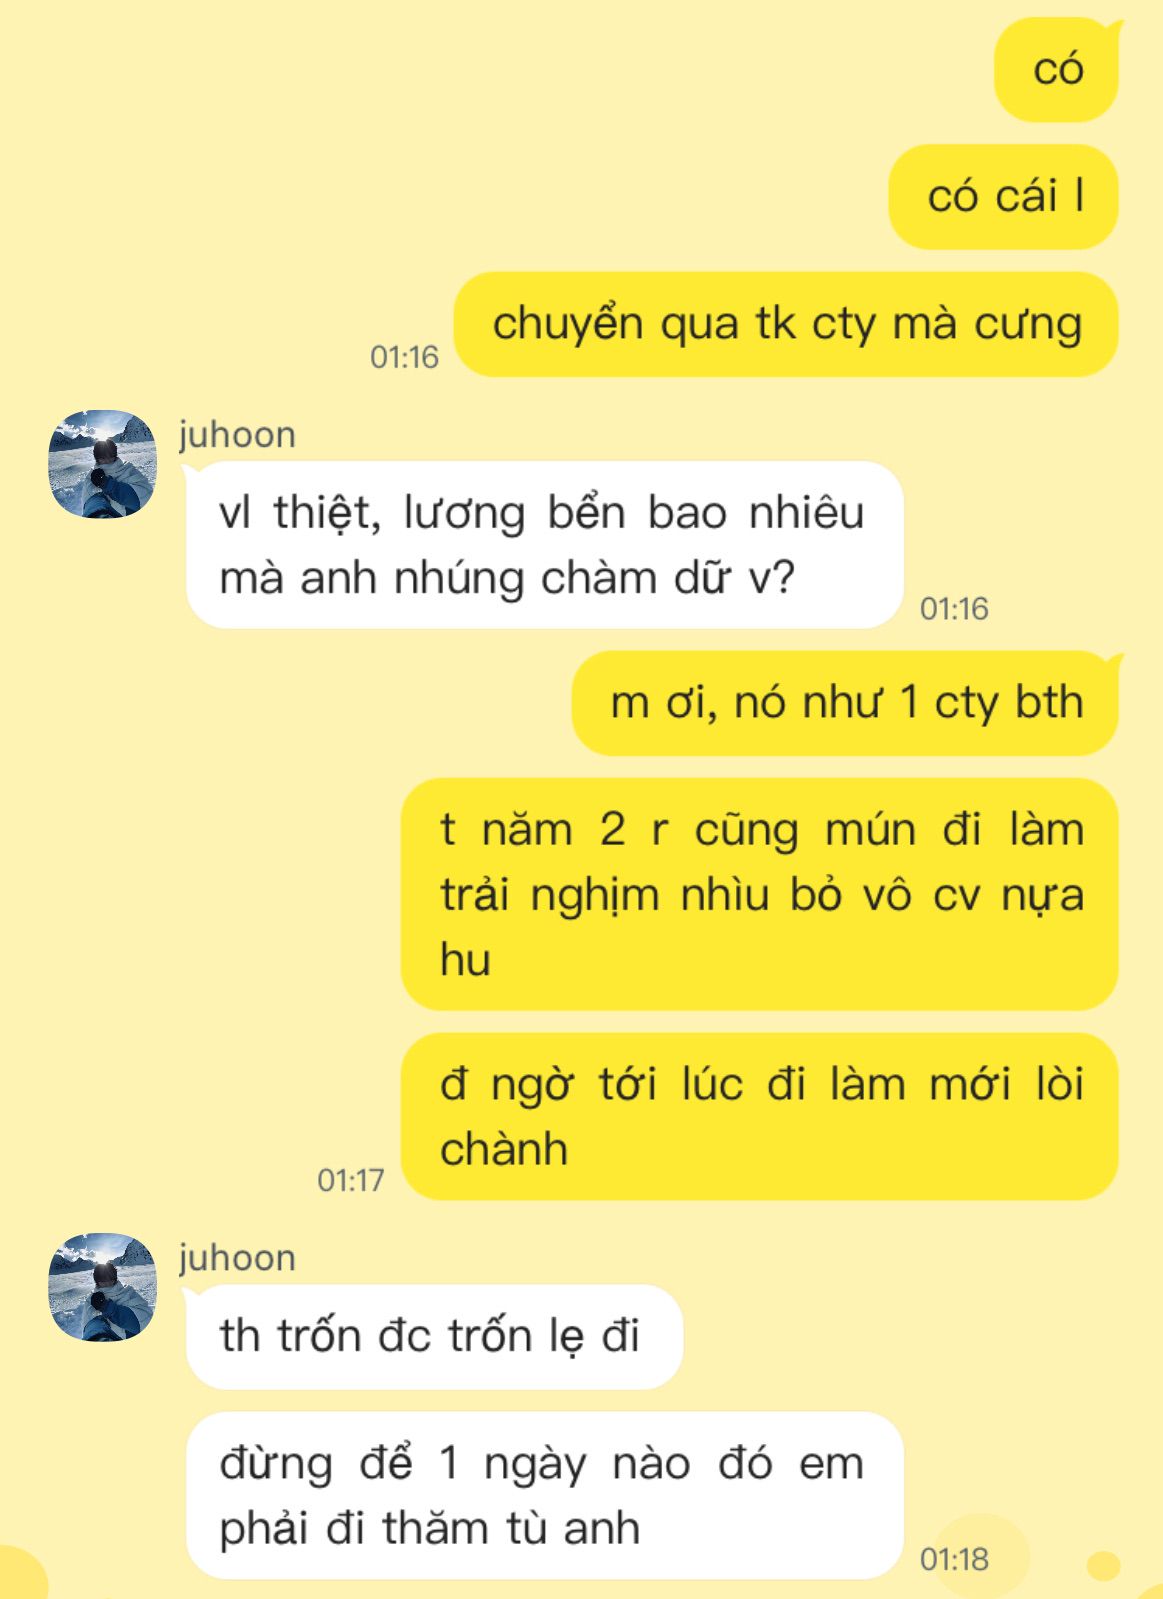The image size is (1163, 1599).
Task: Click the 01:17 timestamp next to 'chành'
Action: [x=351, y=1181]
